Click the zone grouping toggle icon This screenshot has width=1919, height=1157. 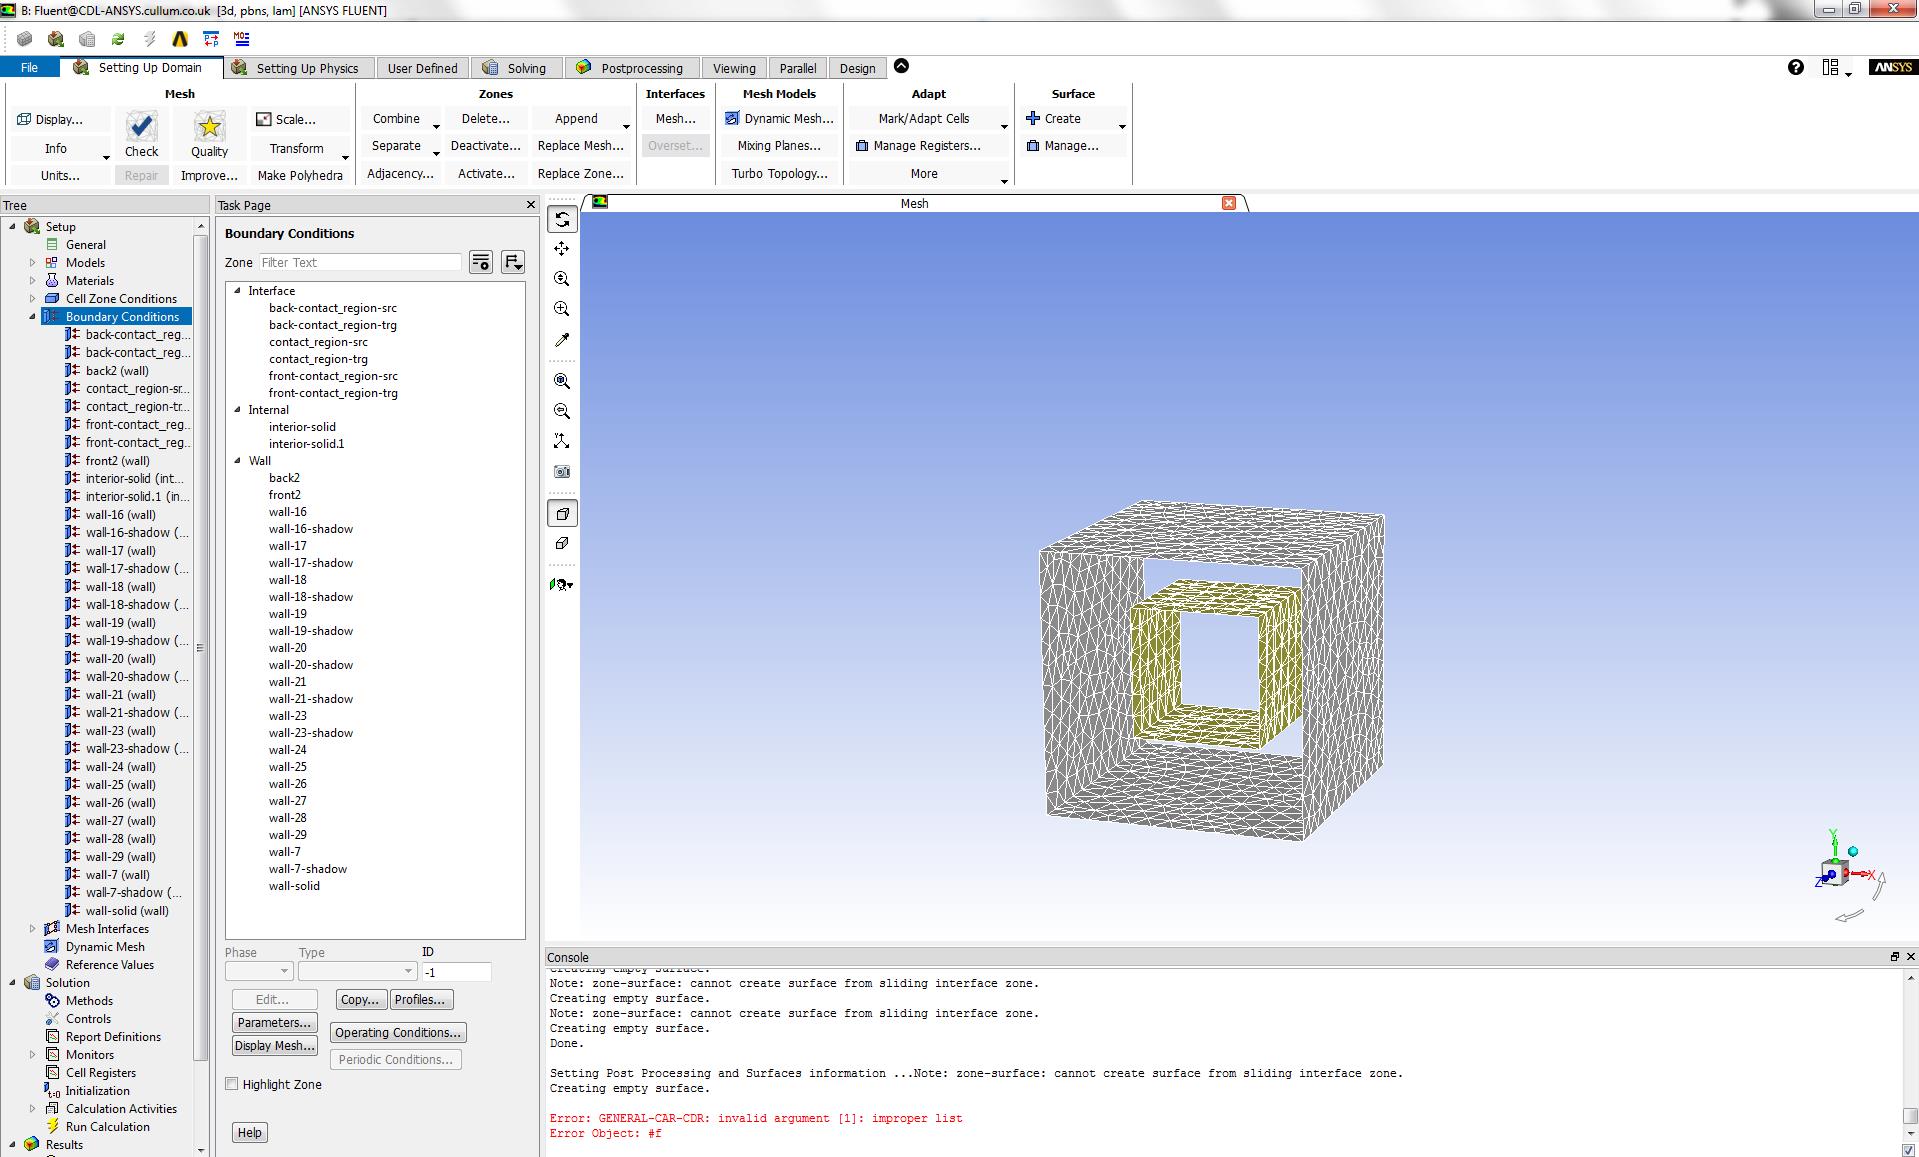[513, 262]
